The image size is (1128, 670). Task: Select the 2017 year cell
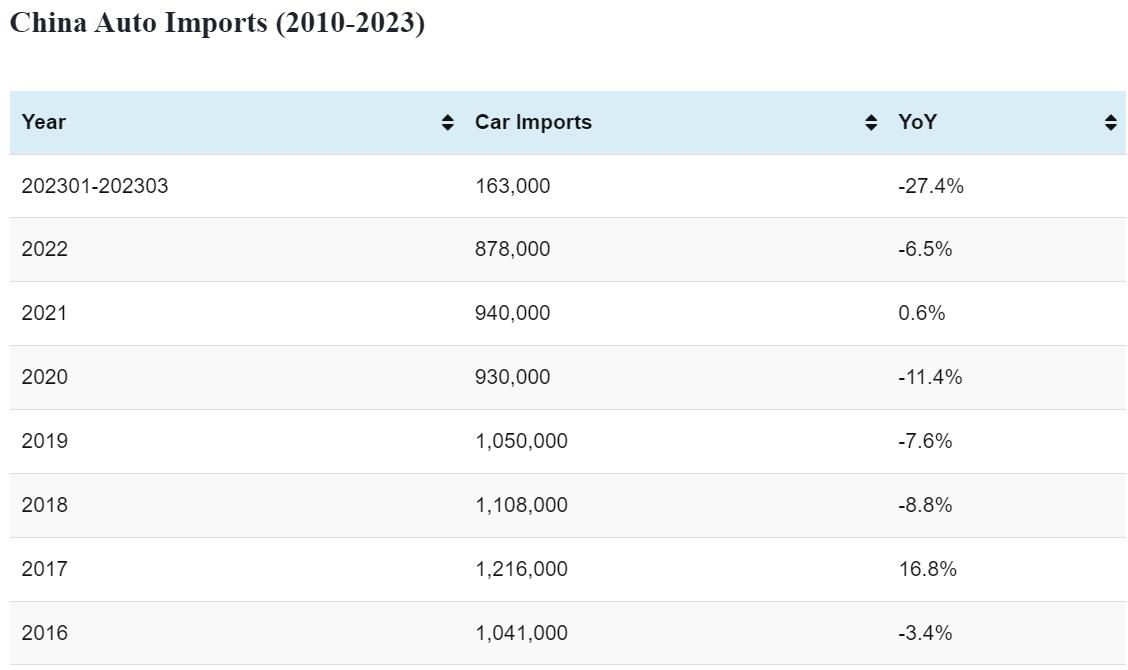pyautogui.click(x=45, y=569)
